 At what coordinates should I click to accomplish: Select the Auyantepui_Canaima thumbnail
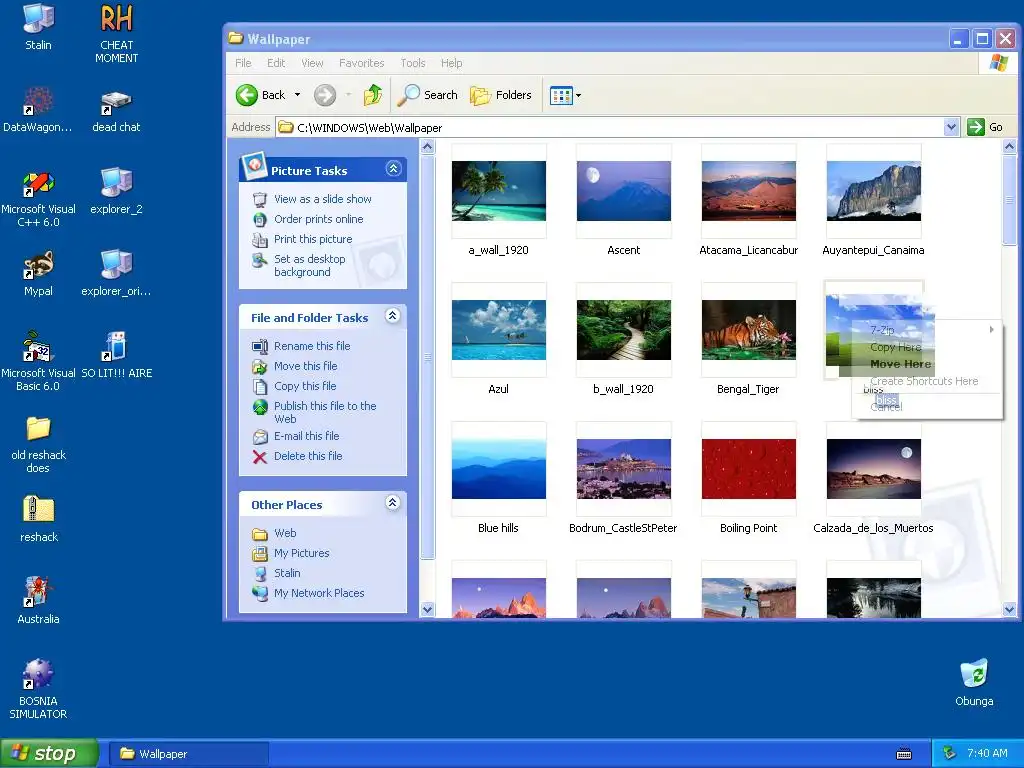pos(874,191)
